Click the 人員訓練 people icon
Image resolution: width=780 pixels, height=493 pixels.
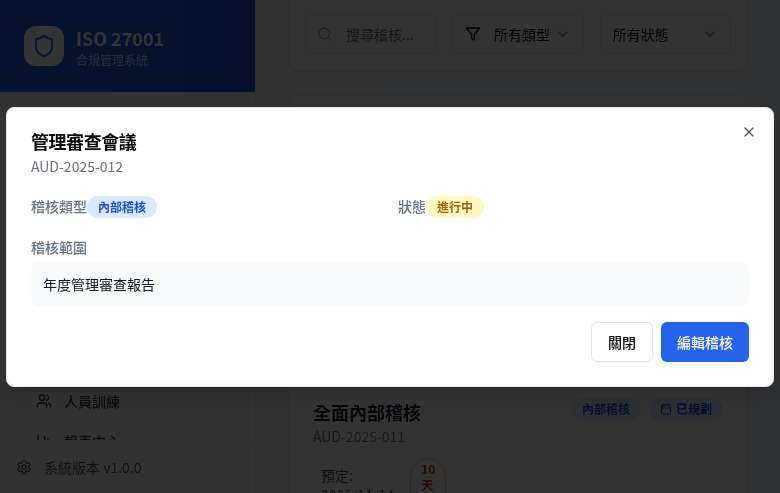click(x=44, y=401)
